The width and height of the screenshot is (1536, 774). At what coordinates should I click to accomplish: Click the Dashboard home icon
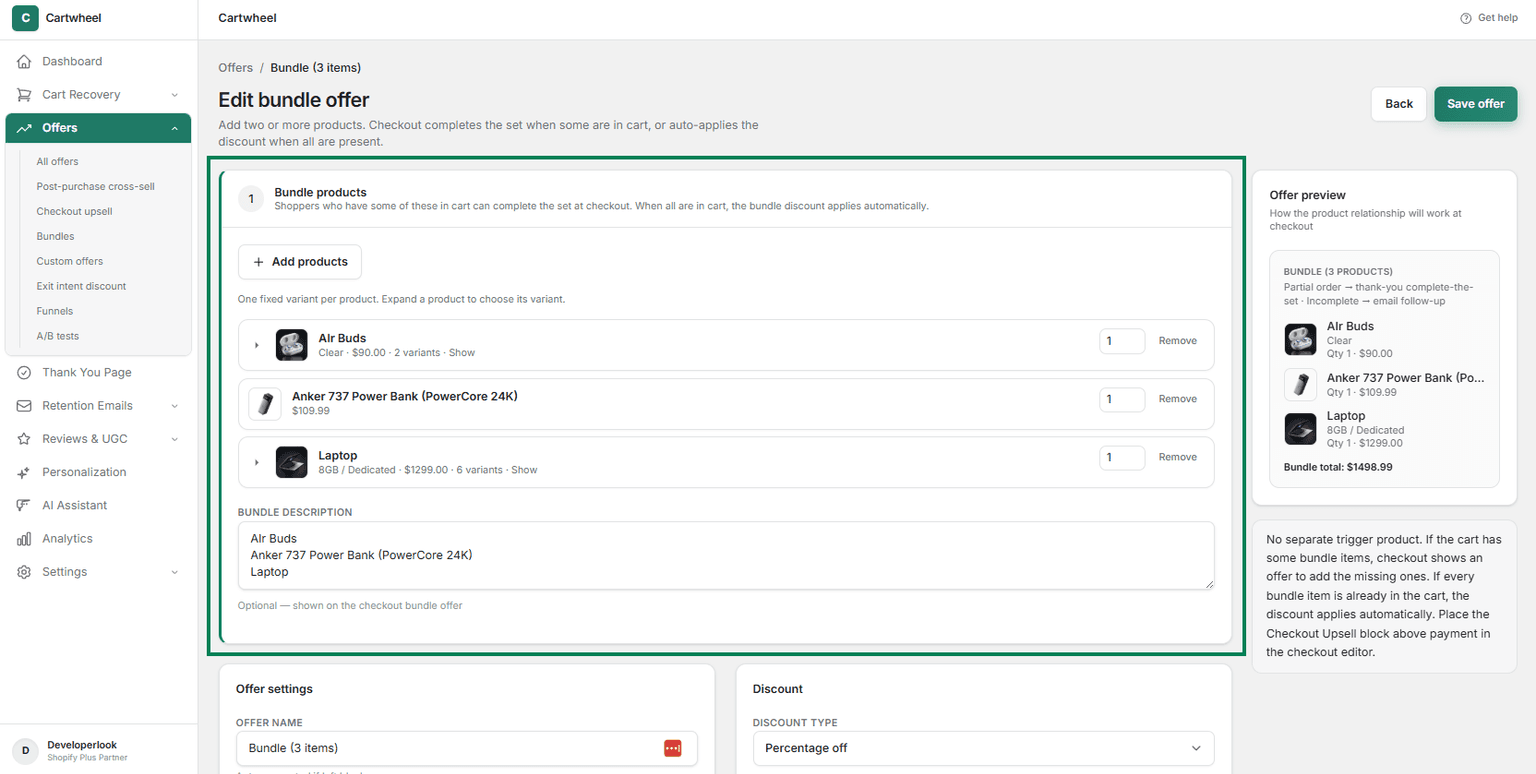(x=24, y=62)
